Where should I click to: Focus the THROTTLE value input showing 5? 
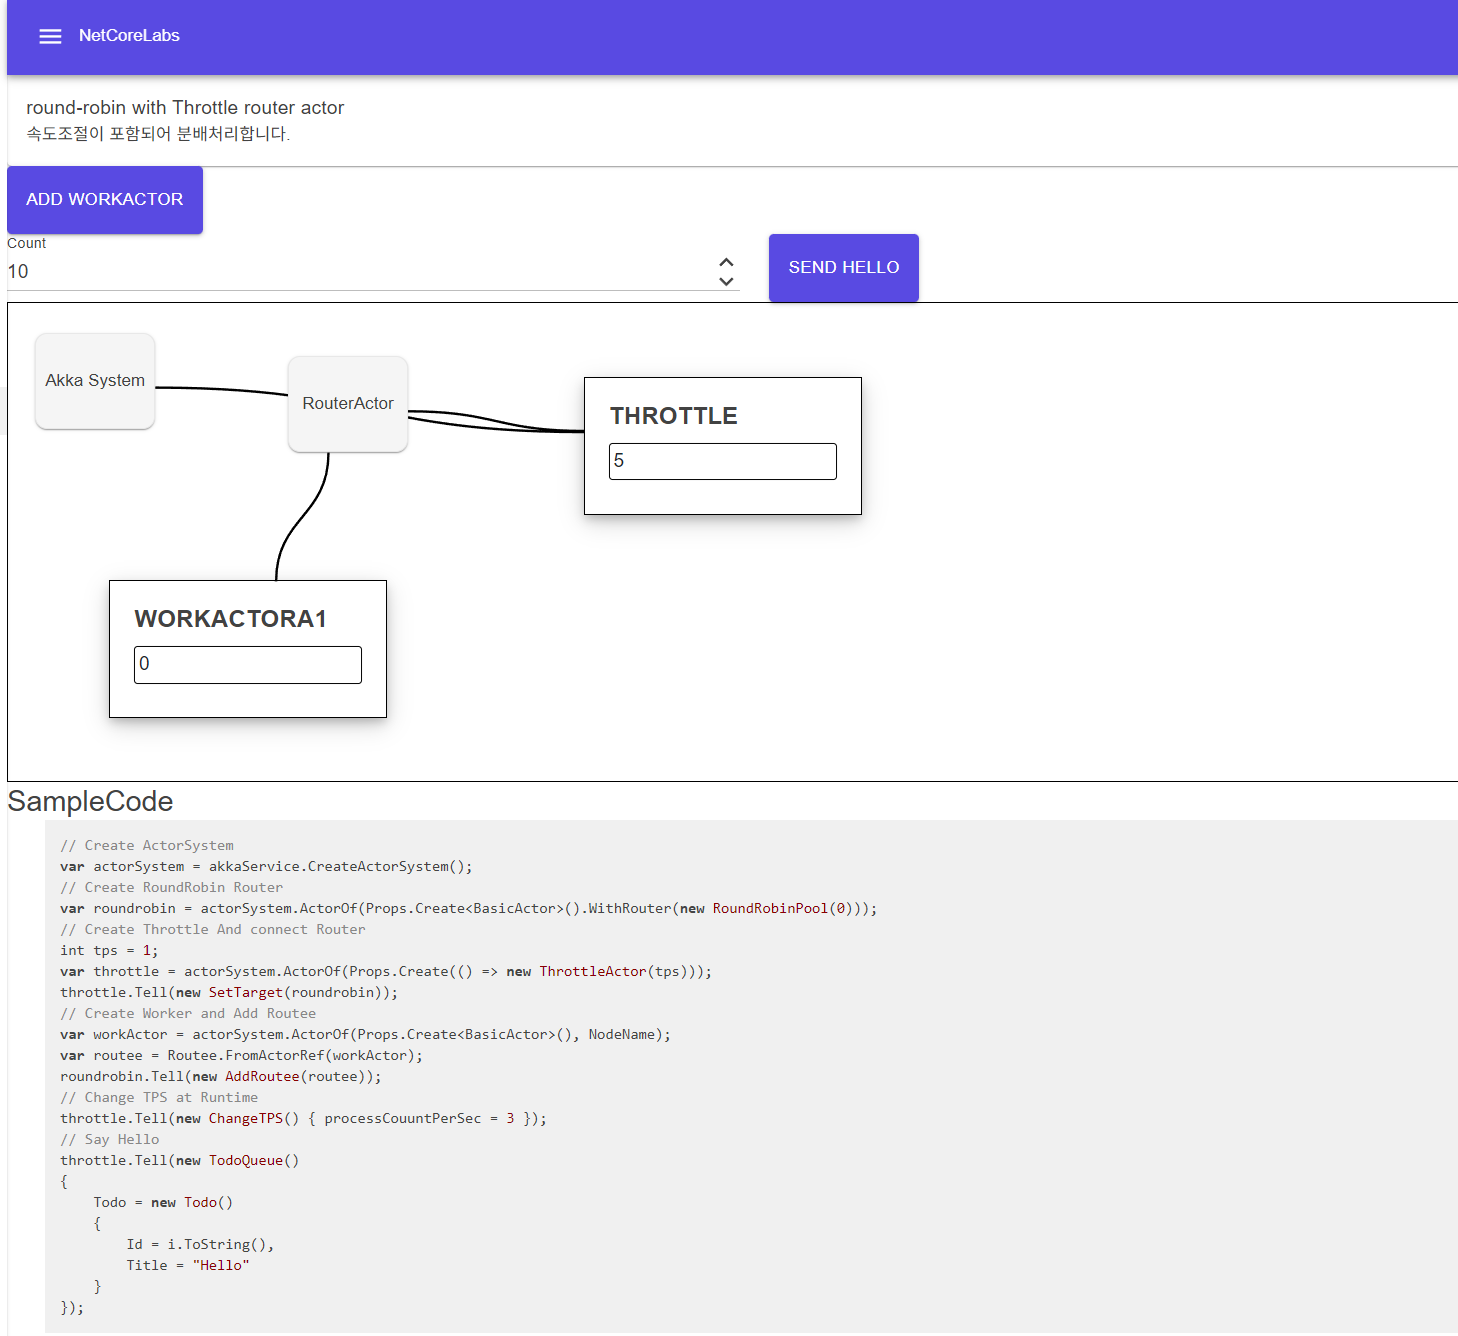[722, 461]
